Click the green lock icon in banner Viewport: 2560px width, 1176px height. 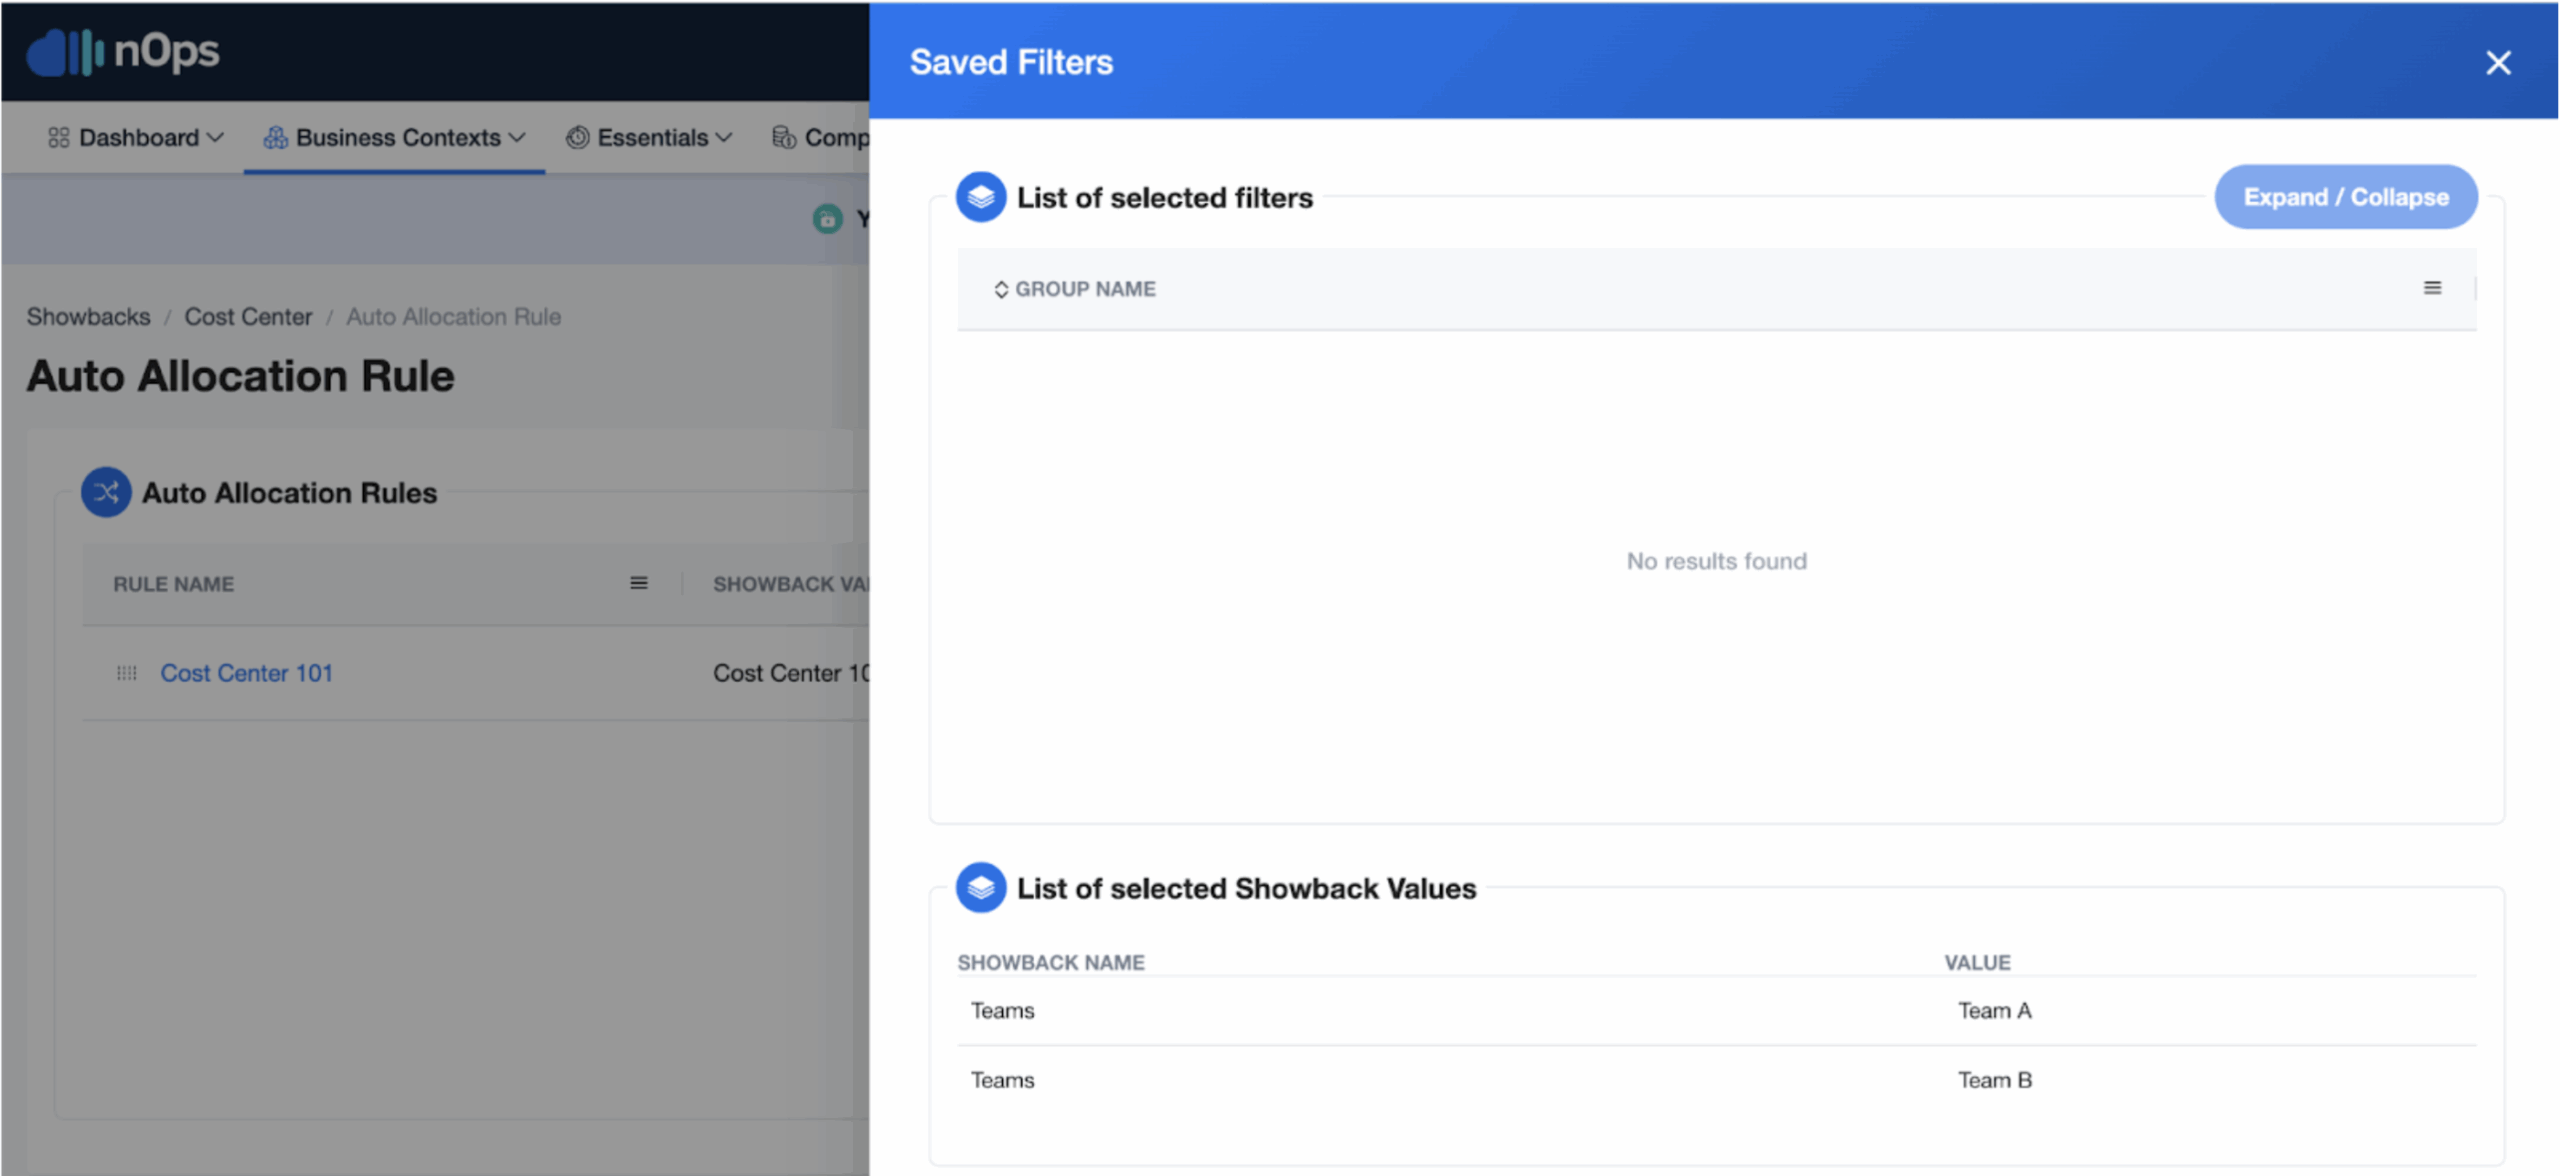pyautogui.click(x=827, y=219)
